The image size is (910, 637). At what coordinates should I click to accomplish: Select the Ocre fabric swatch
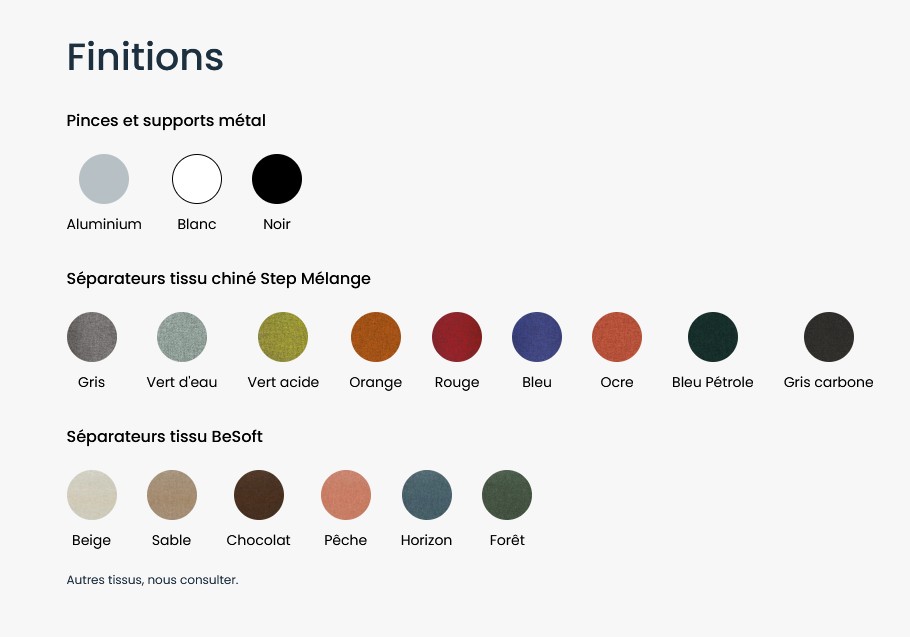[x=617, y=337]
